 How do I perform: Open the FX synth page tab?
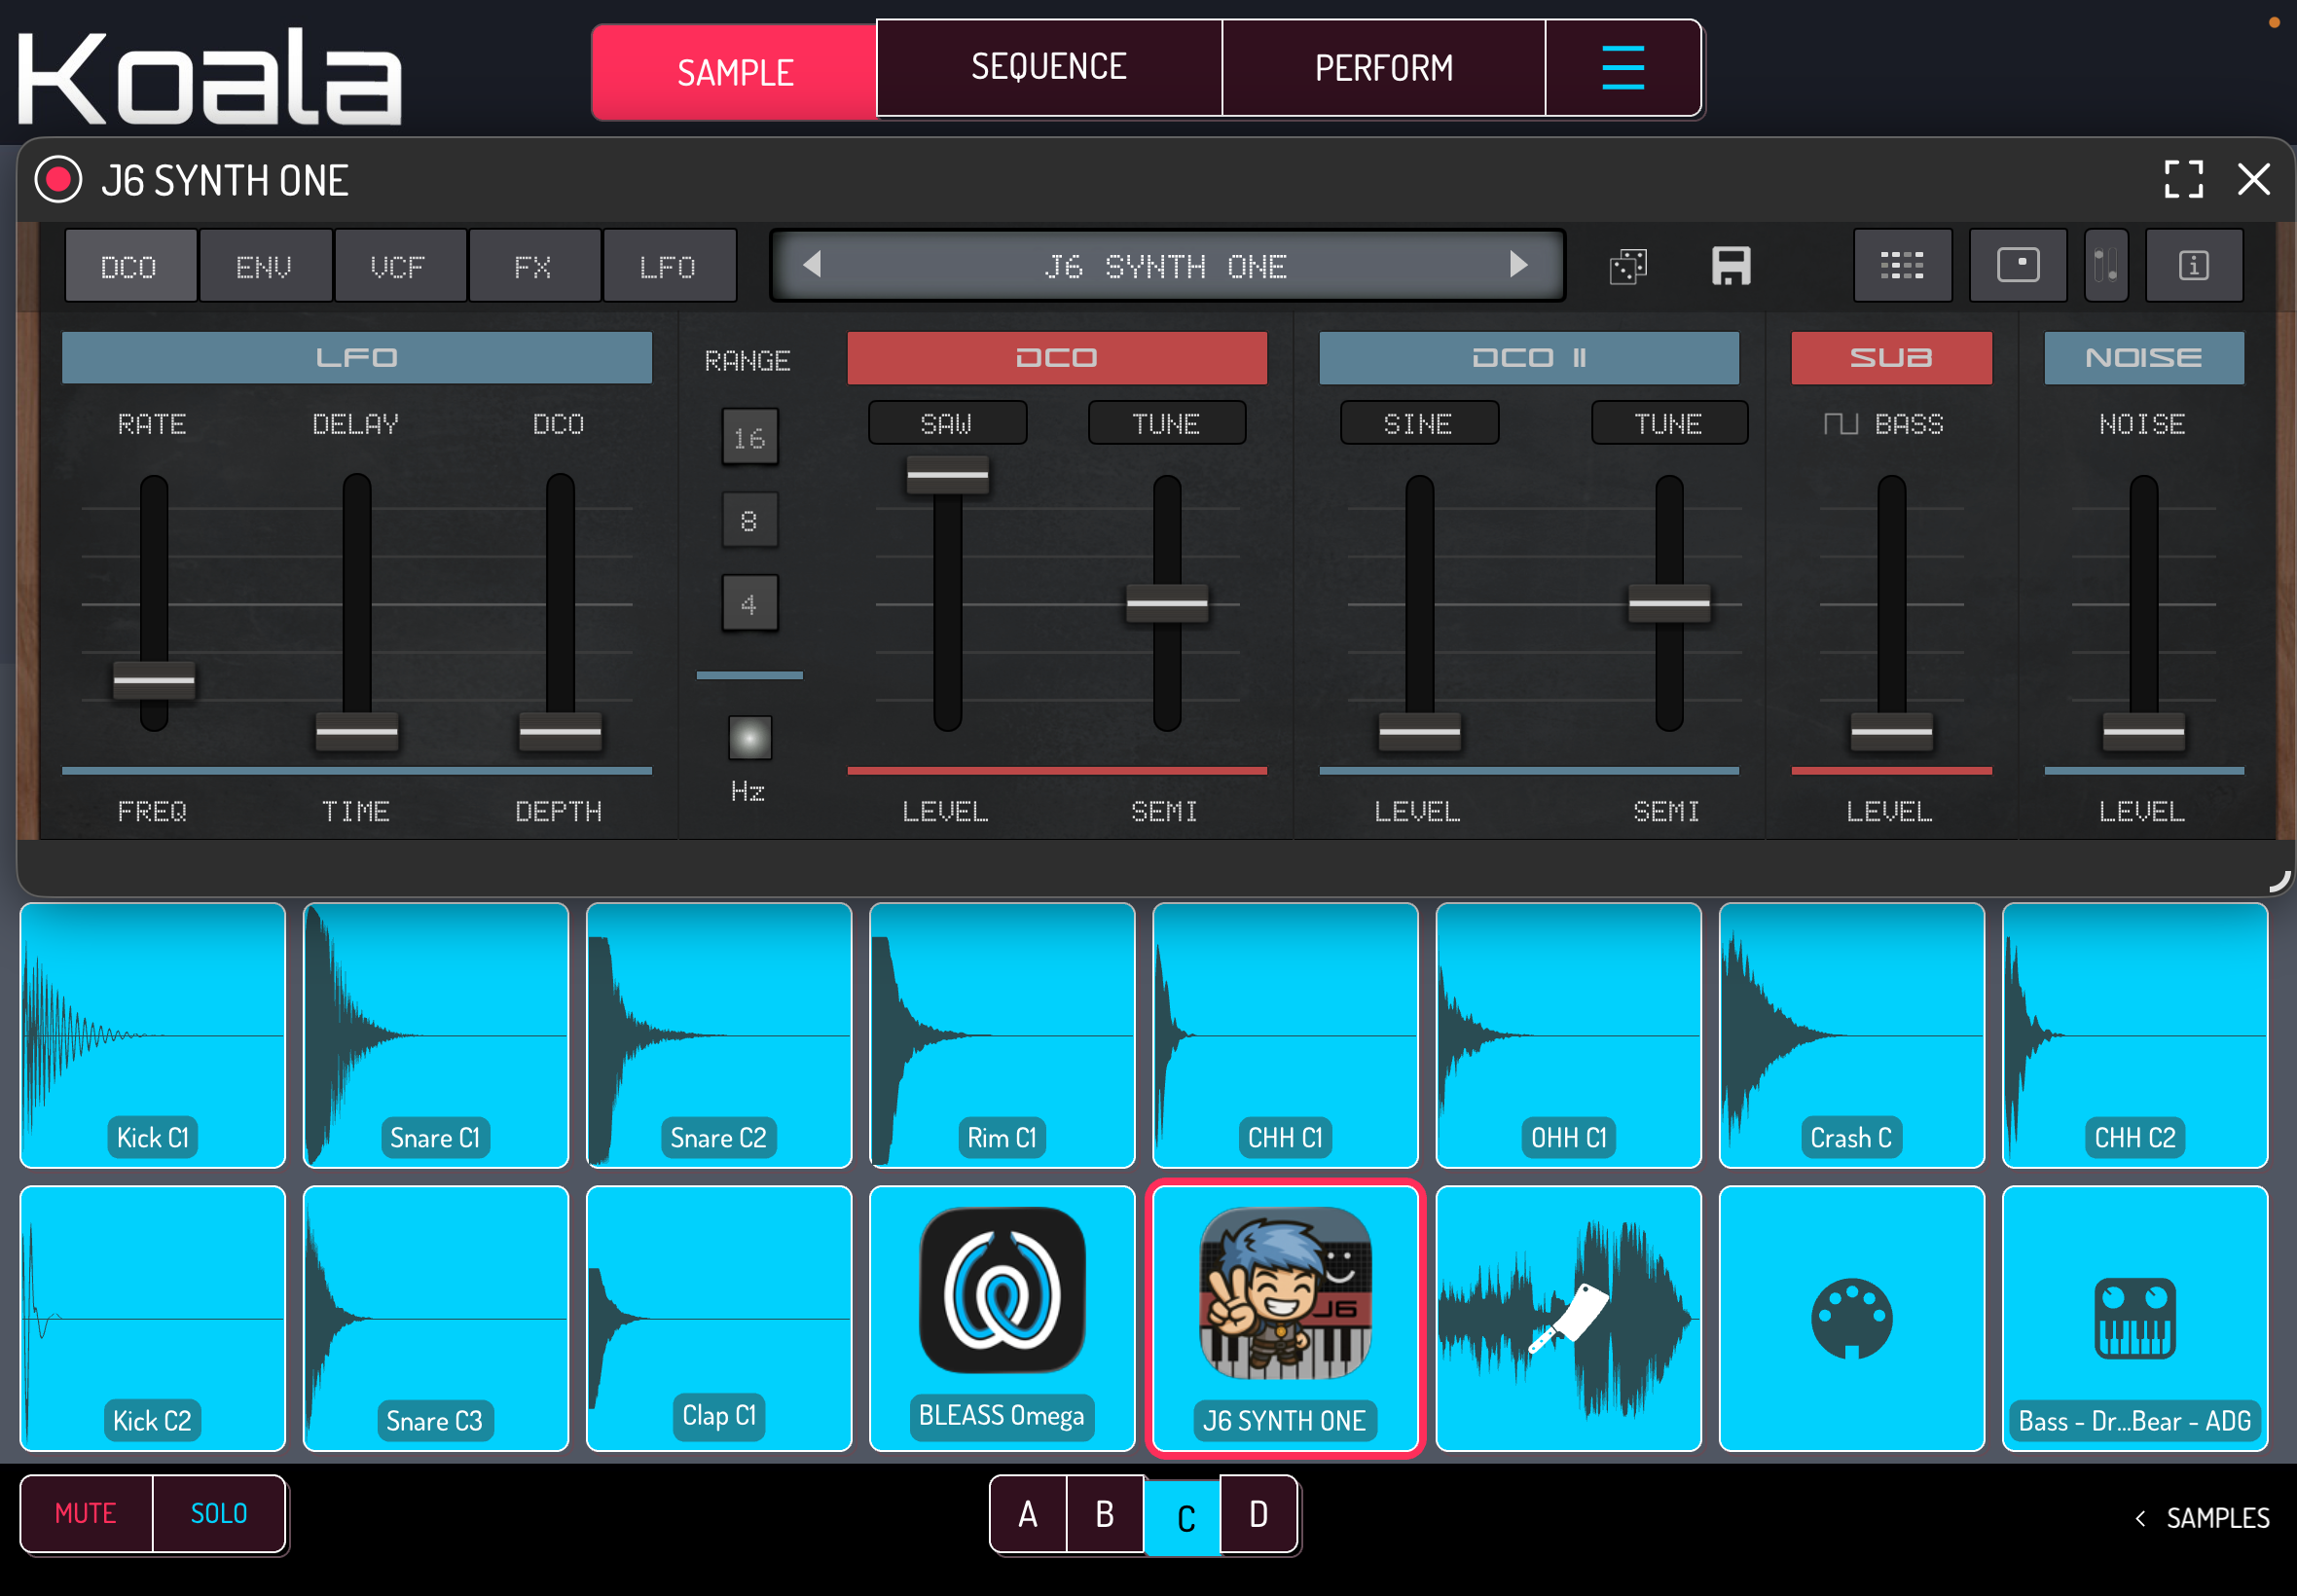[534, 266]
